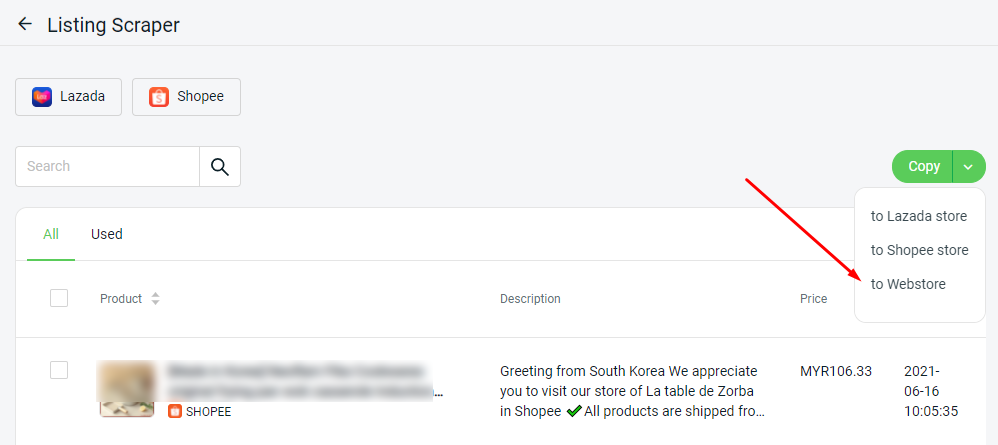Choose "to Shopee store" option
The width and height of the screenshot is (998, 445).
919,250
